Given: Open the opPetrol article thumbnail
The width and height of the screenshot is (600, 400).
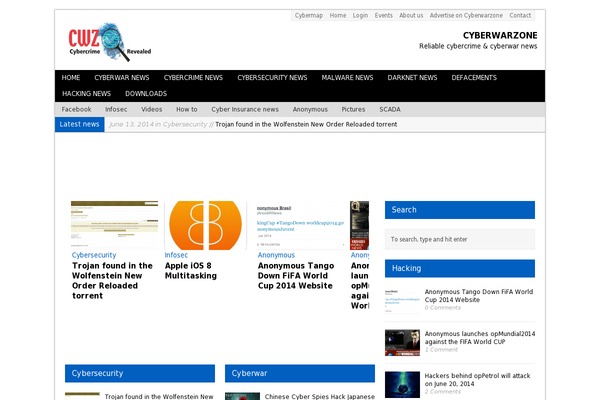Looking at the screenshot, I should [x=402, y=385].
